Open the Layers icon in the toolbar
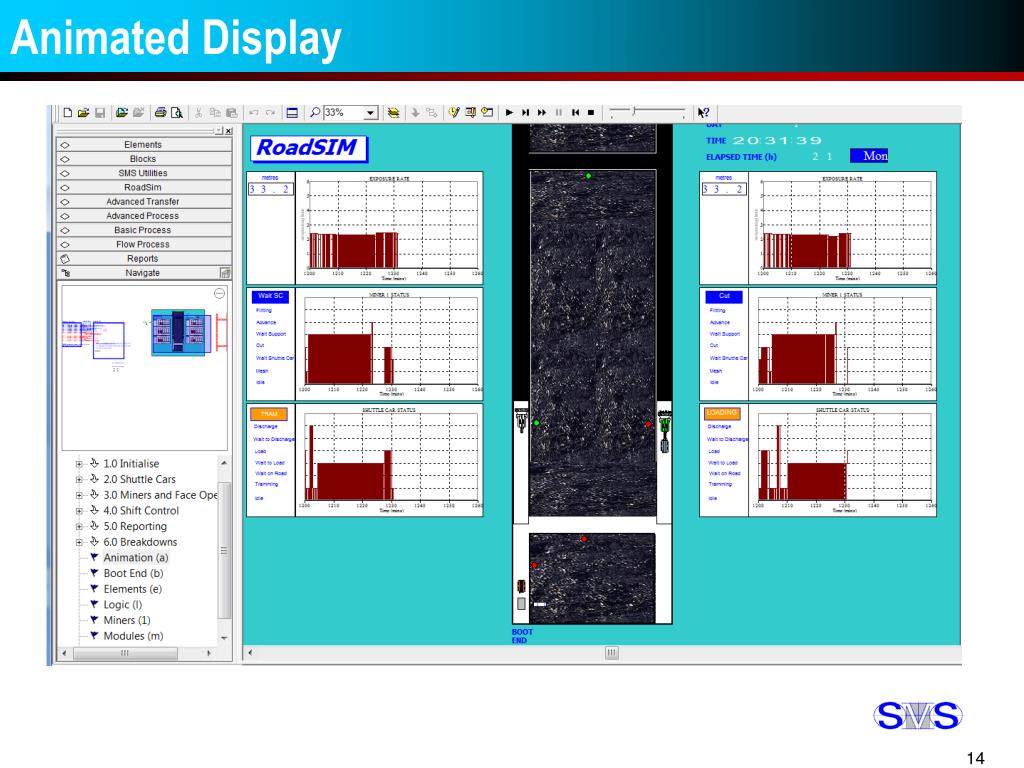The image size is (1024, 768). tap(393, 113)
